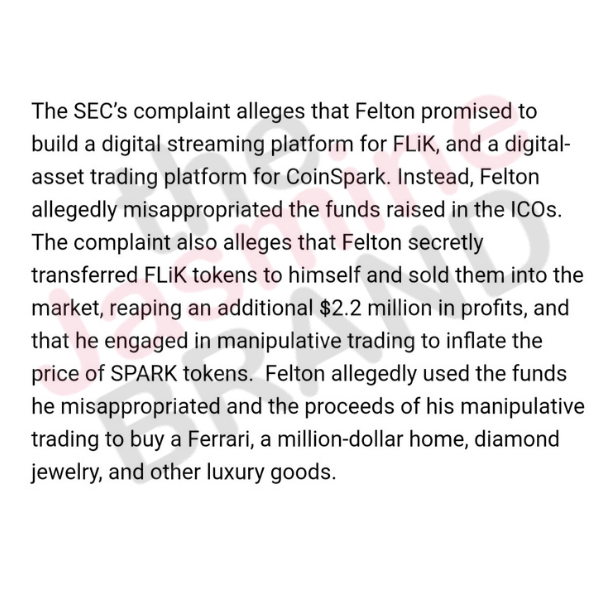
Task: Click the word 'profits,' in seventh line
Action: point(494,309)
